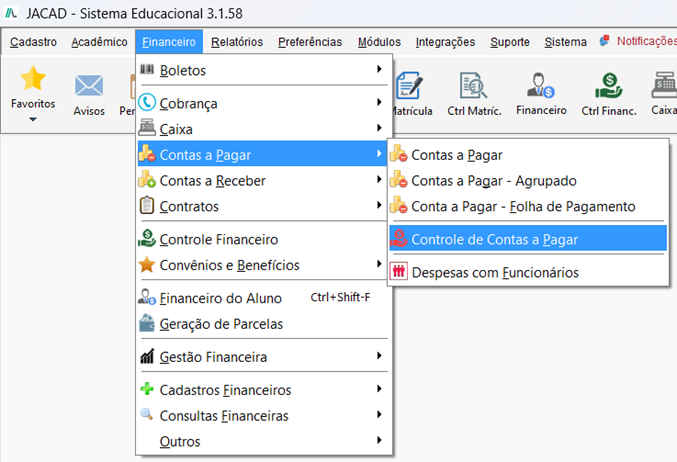Open Financeiro toolbar icon with person

click(x=541, y=85)
